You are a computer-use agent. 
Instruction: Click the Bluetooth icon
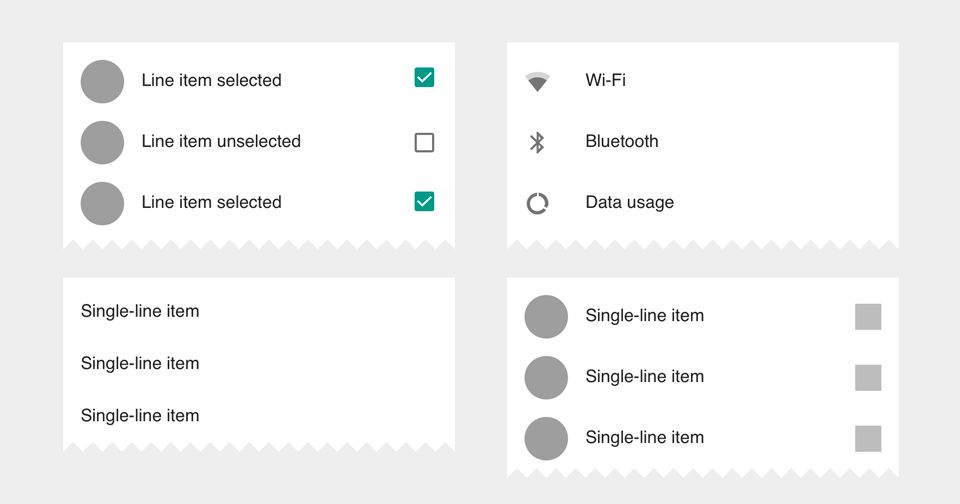tap(537, 142)
